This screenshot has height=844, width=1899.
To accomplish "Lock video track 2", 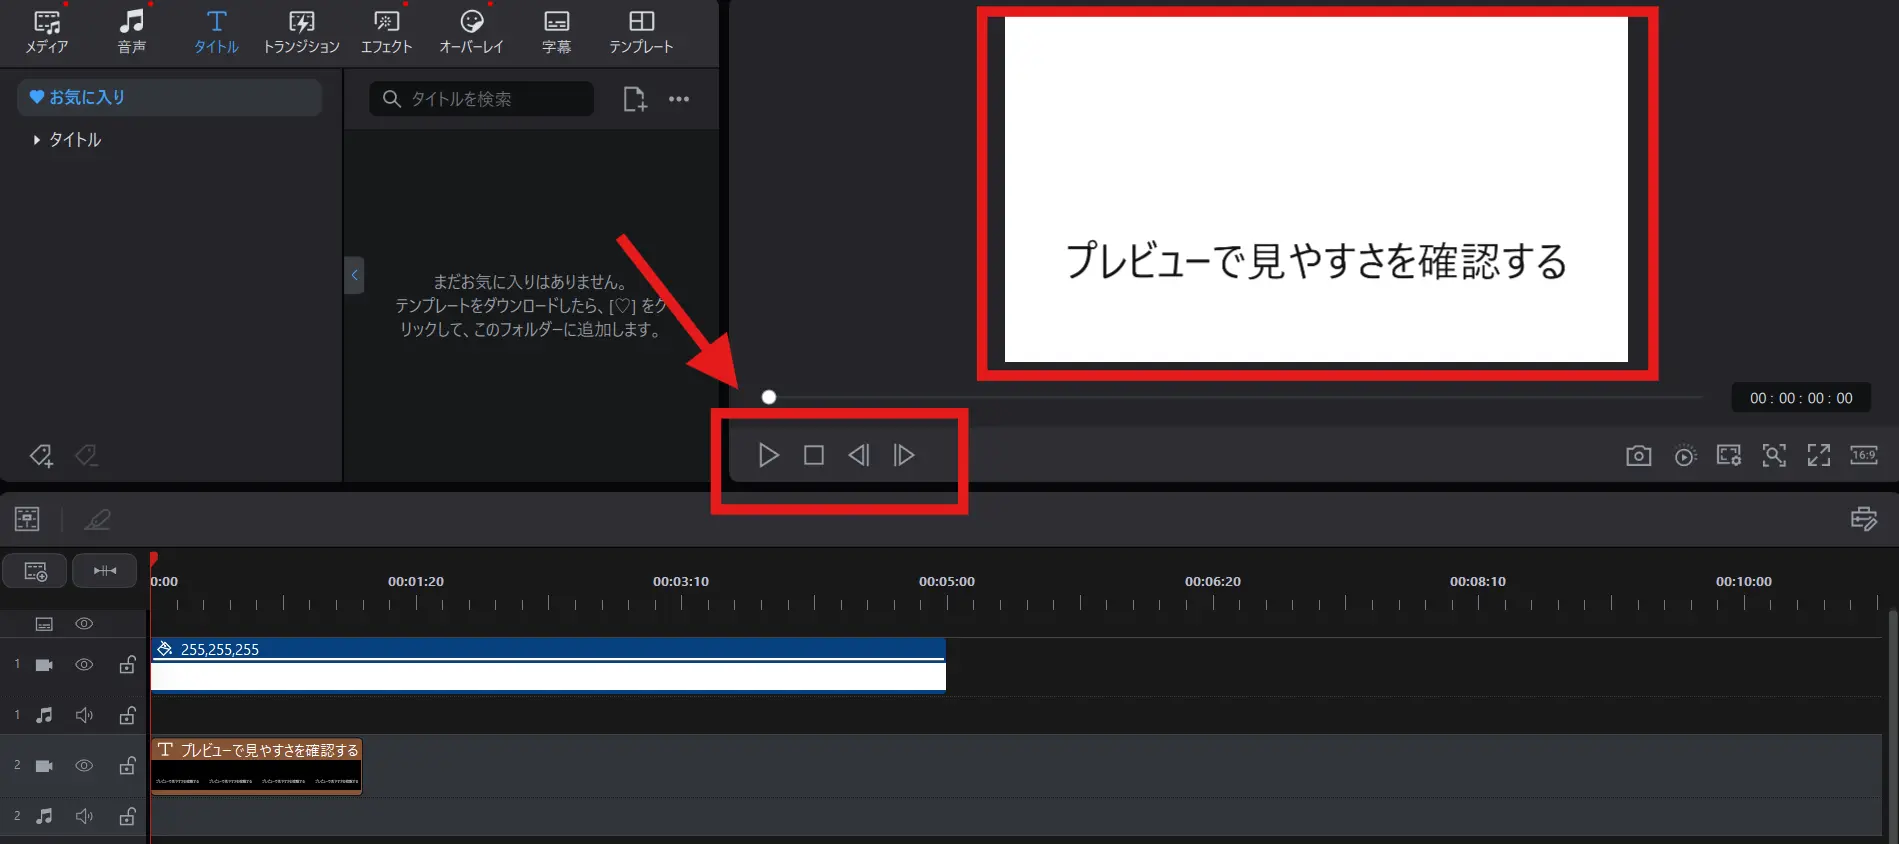I will click(127, 766).
